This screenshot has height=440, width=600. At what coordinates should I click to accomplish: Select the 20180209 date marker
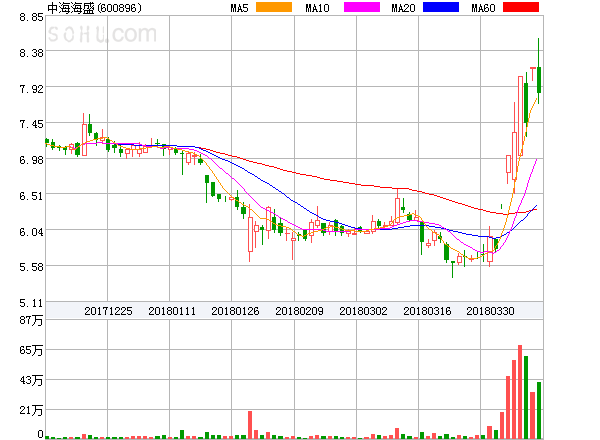pyautogui.click(x=299, y=311)
